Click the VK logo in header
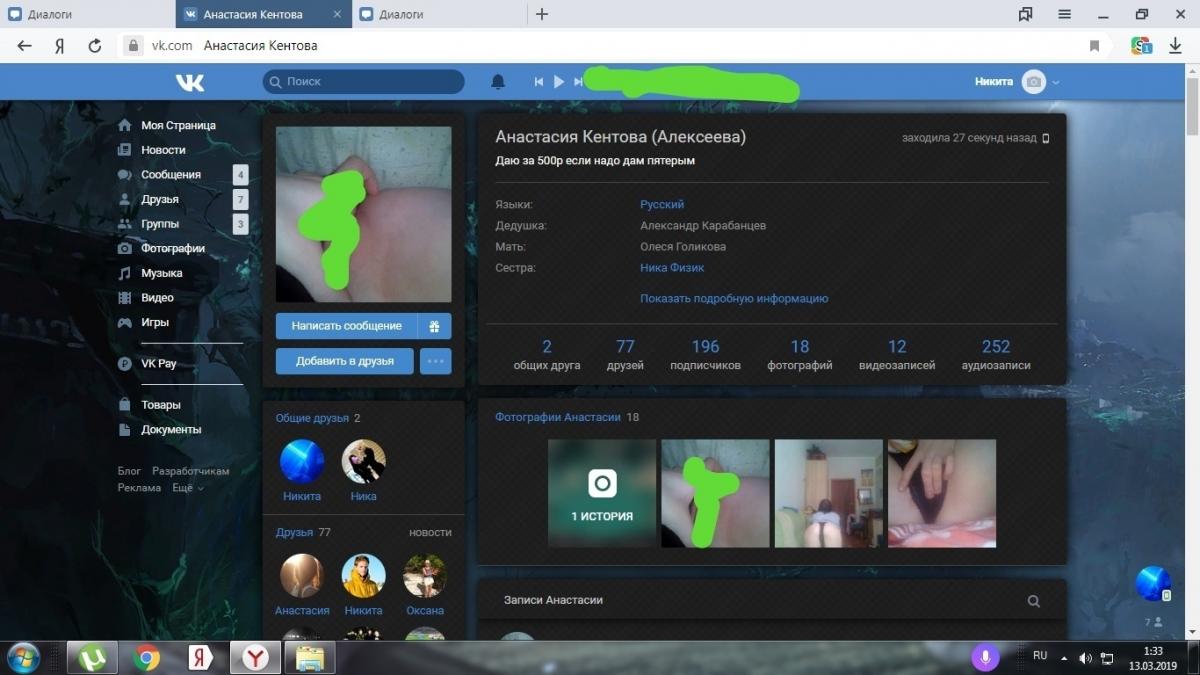The width and height of the screenshot is (1200, 675). click(189, 82)
